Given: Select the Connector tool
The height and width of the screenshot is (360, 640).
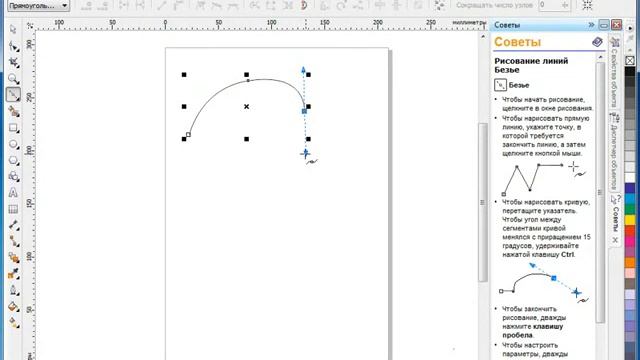Looking at the screenshot, I should 13,241.
